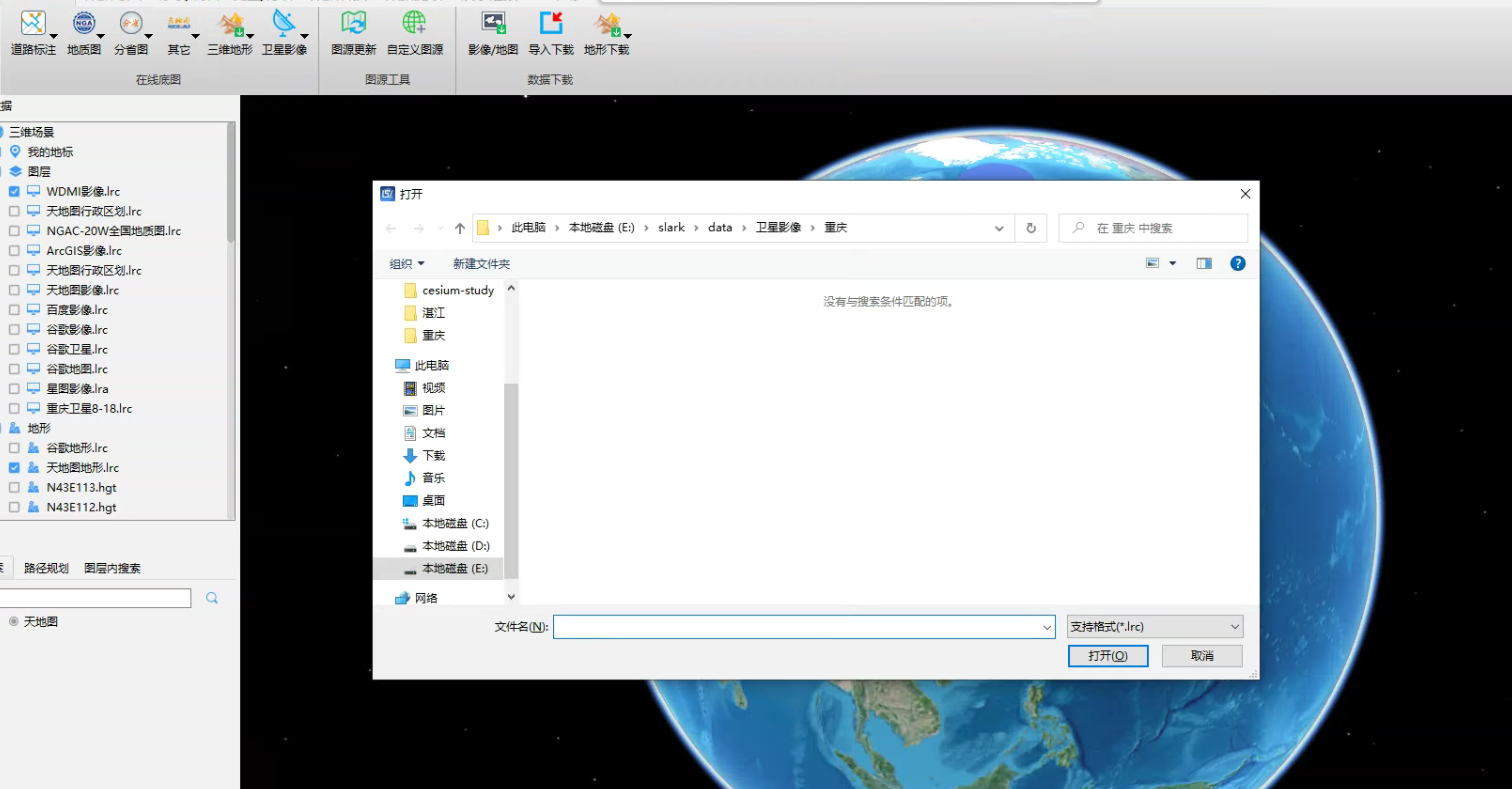Screen dimensions: 1512x789
Task: Check the ArcGIS影像.lrc layer
Action: tap(14, 251)
